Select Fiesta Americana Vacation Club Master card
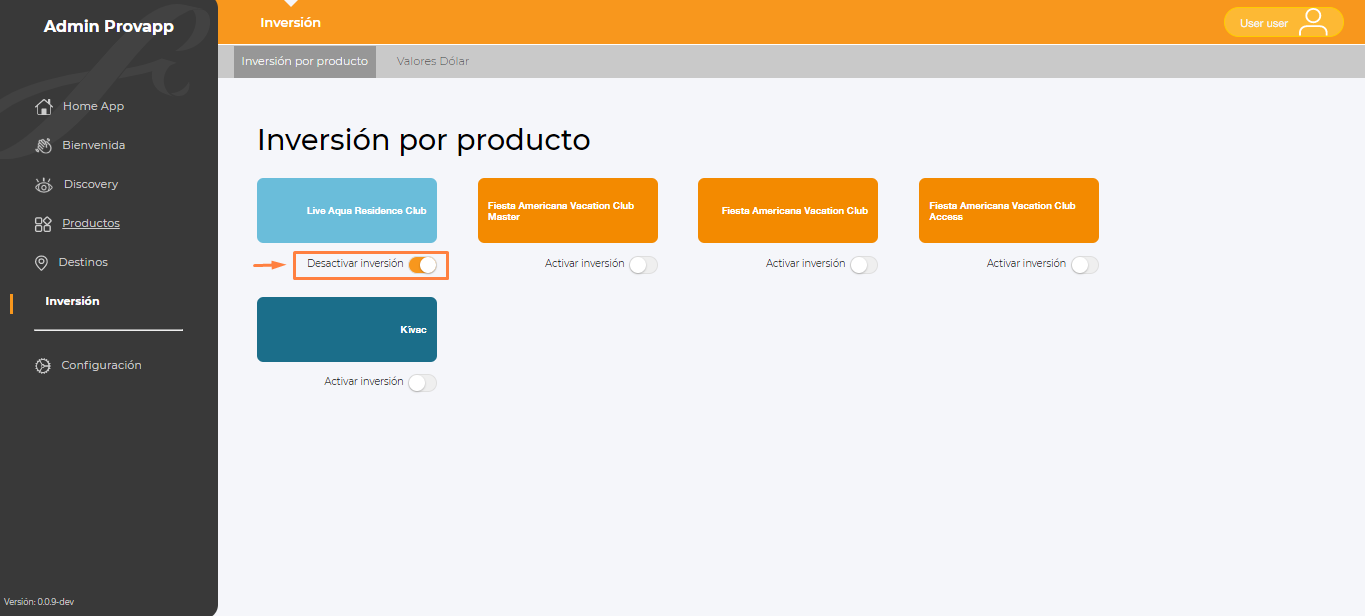 coord(568,210)
